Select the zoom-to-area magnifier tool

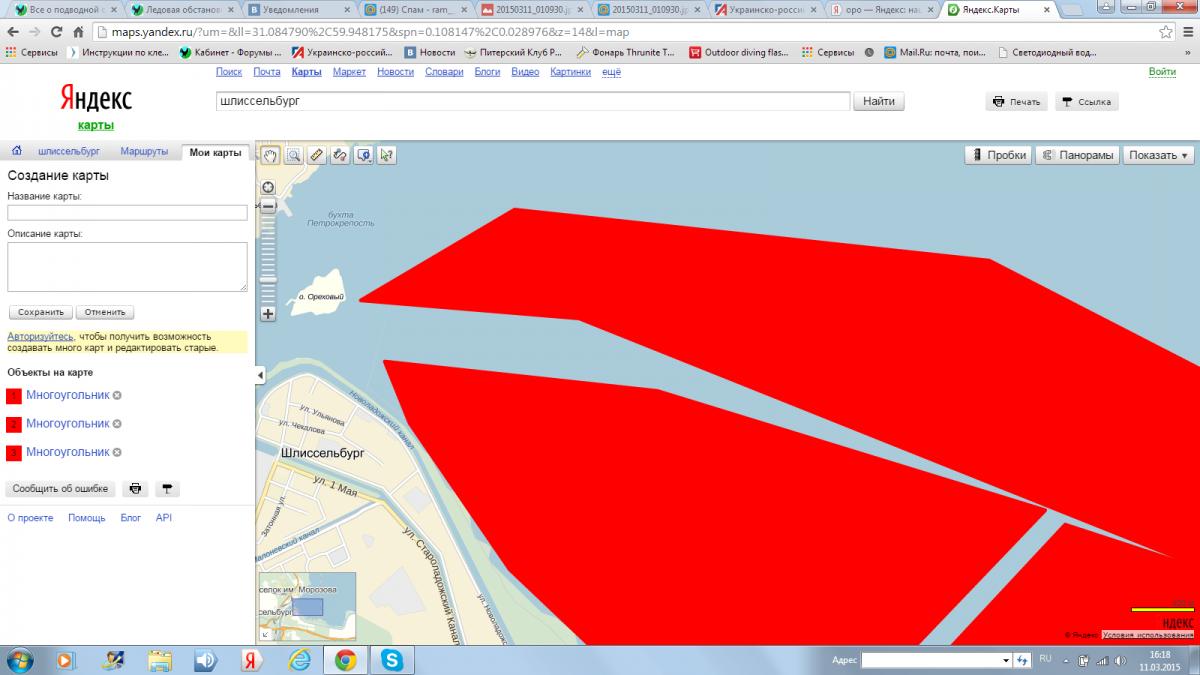[293, 155]
